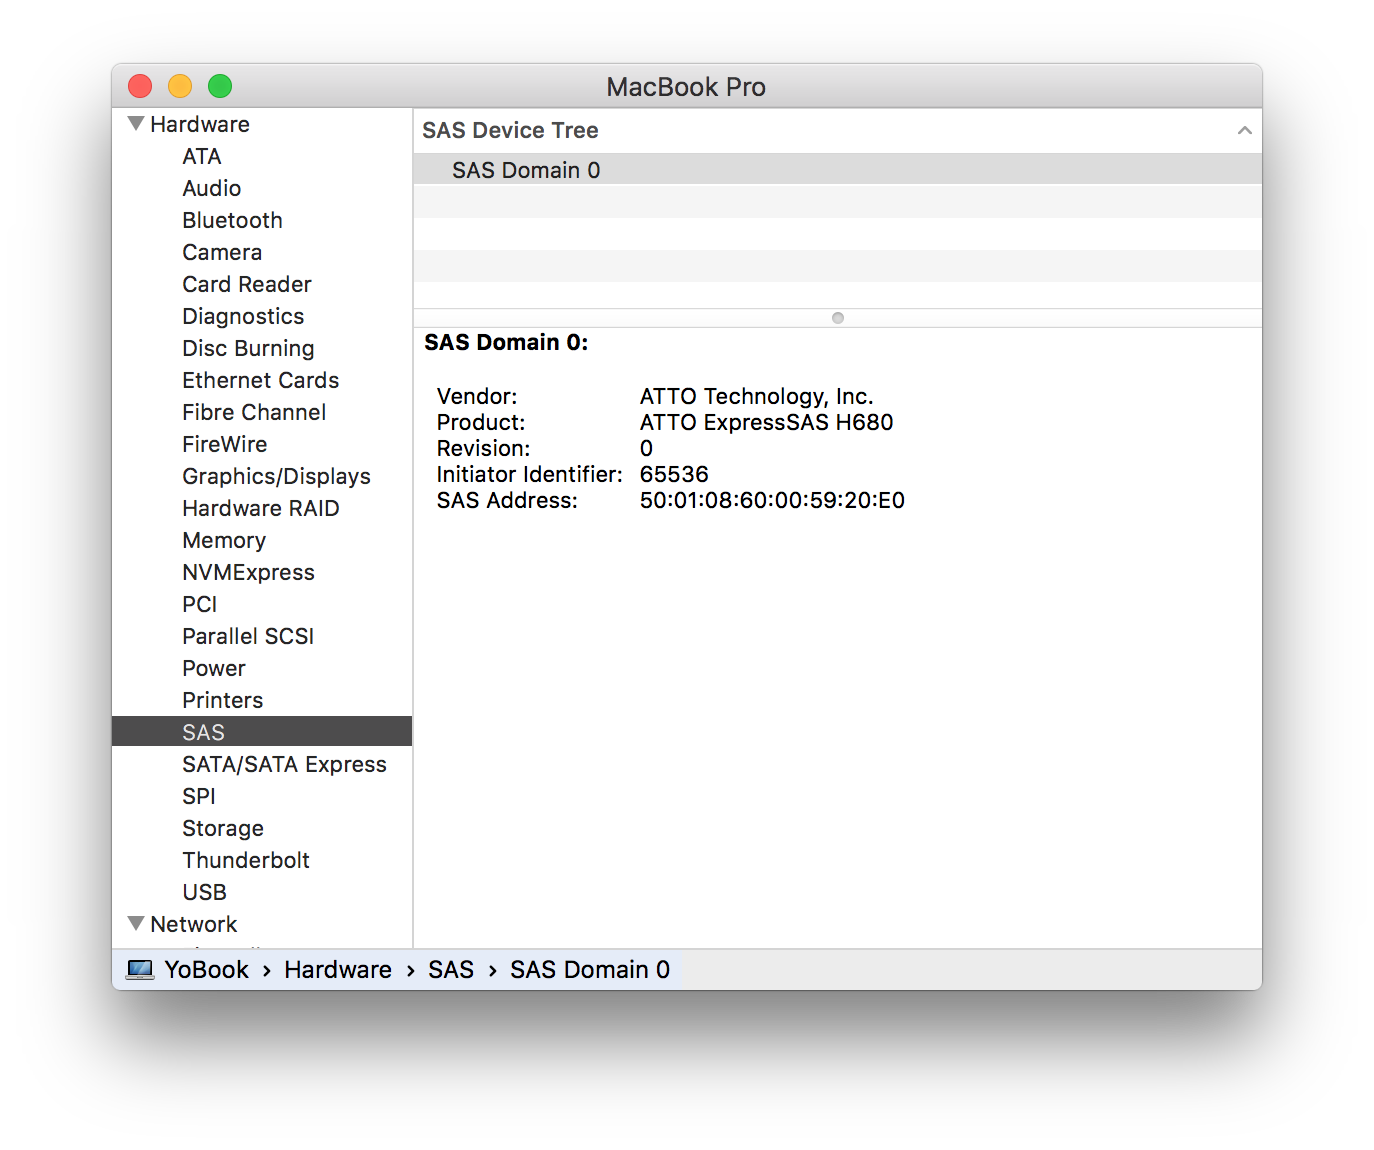Select NVMExpress in the sidebar
This screenshot has width=1374, height=1150.
248,573
